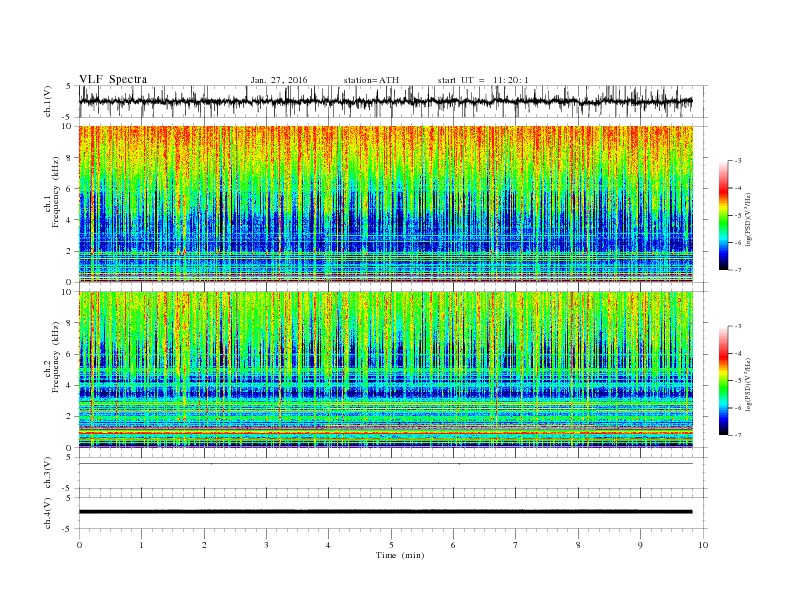Click the ch.1 PSD color bar
Image resolution: width=792 pixels, height=612 pixels.
(x=724, y=215)
